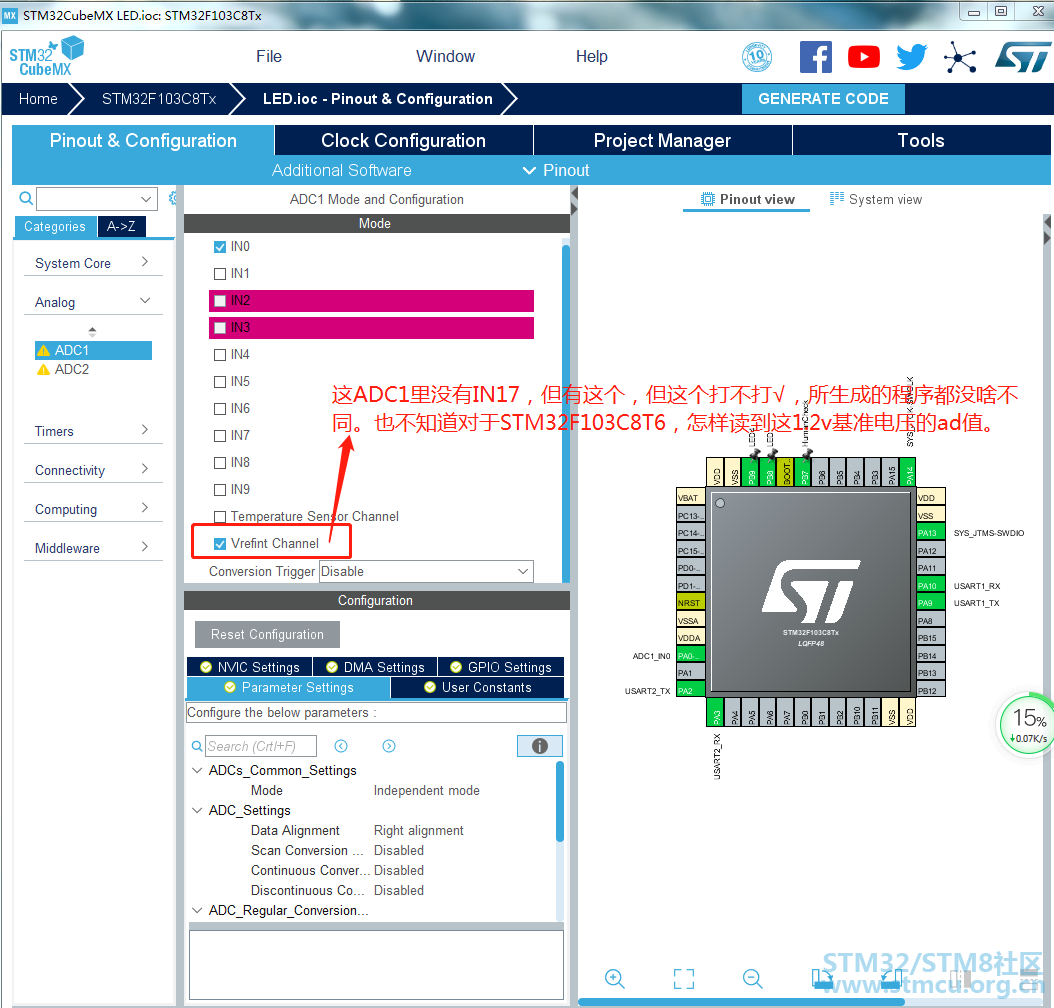Open ST Twitter page icon

click(911, 57)
